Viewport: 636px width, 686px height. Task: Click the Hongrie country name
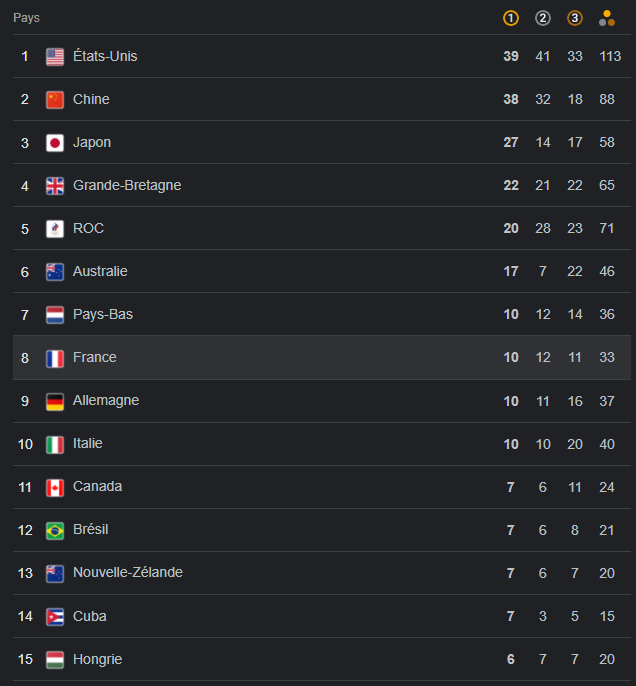(x=97, y=660)
